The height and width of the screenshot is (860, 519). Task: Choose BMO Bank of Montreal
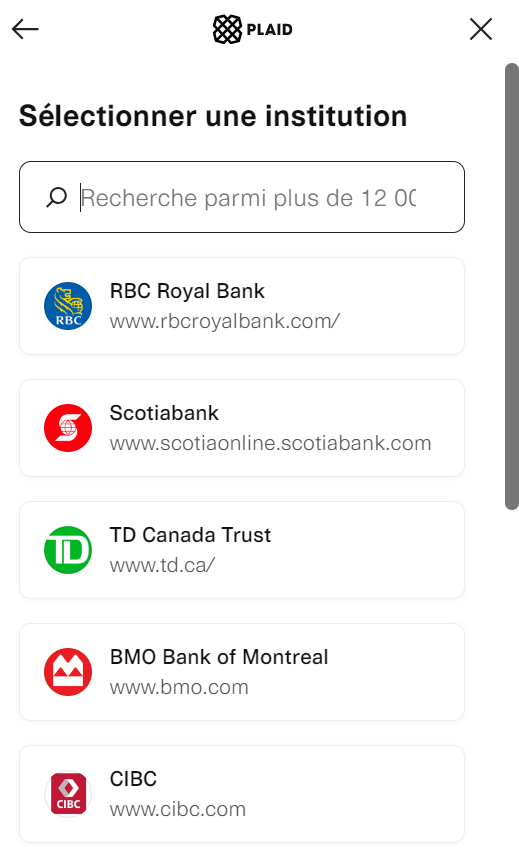[242, 672]
